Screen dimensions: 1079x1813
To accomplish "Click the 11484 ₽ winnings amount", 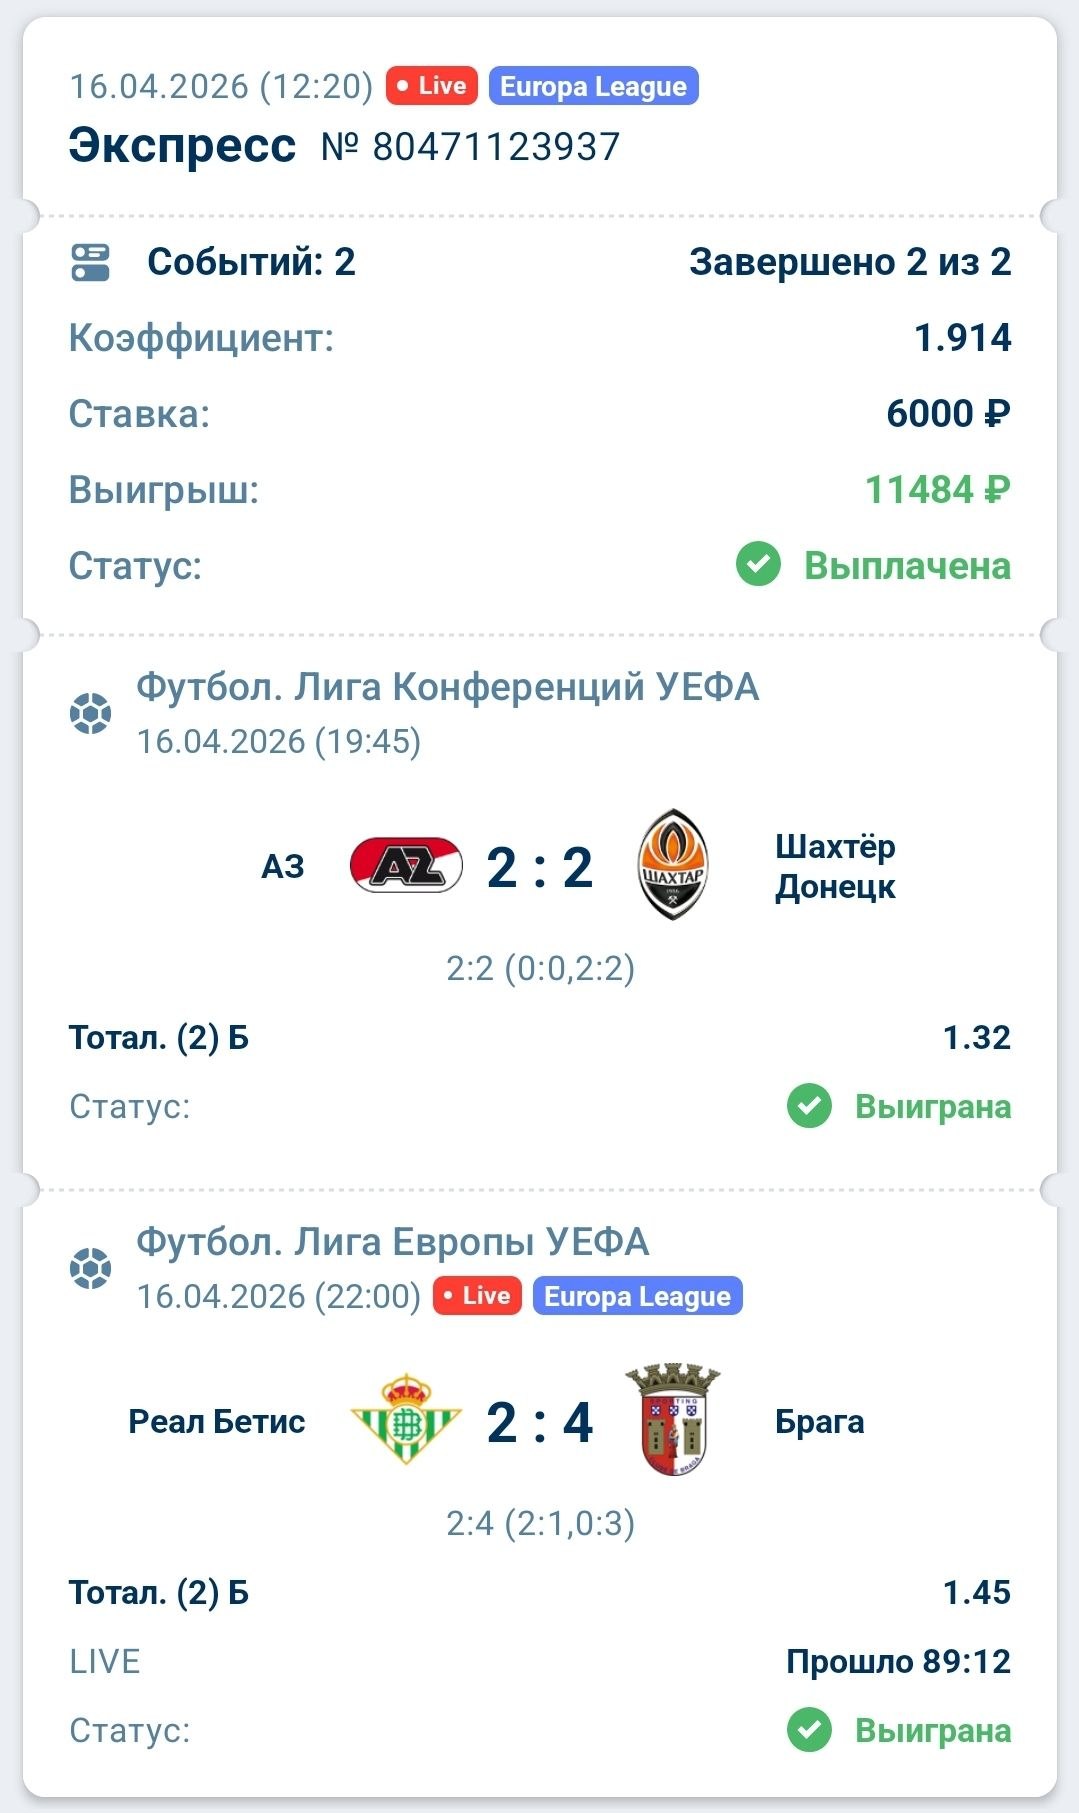I will (937, 490).
